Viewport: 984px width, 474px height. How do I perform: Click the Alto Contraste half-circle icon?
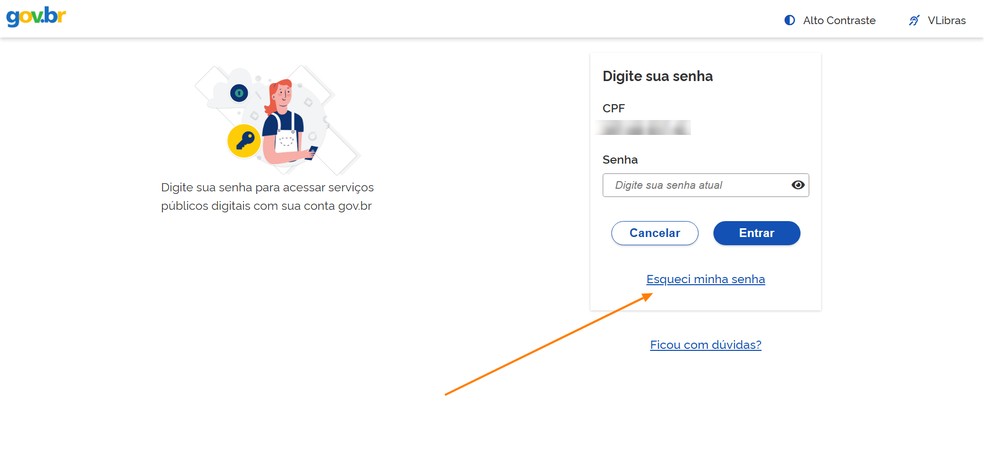[789, 20]
